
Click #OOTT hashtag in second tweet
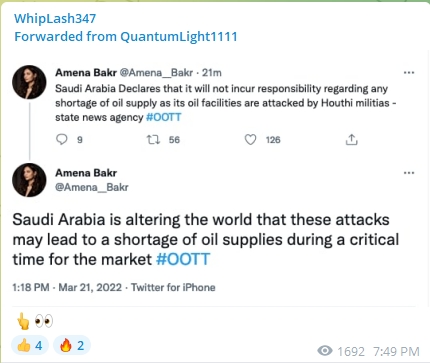(183, 259)
